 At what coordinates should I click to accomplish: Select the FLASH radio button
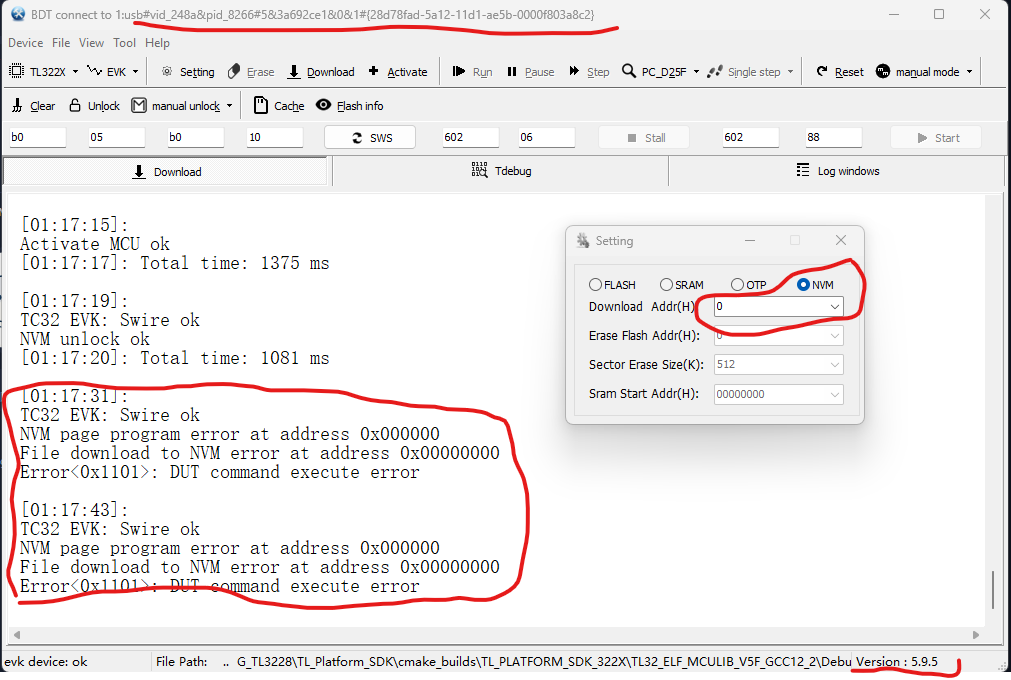tap(595, 285)
